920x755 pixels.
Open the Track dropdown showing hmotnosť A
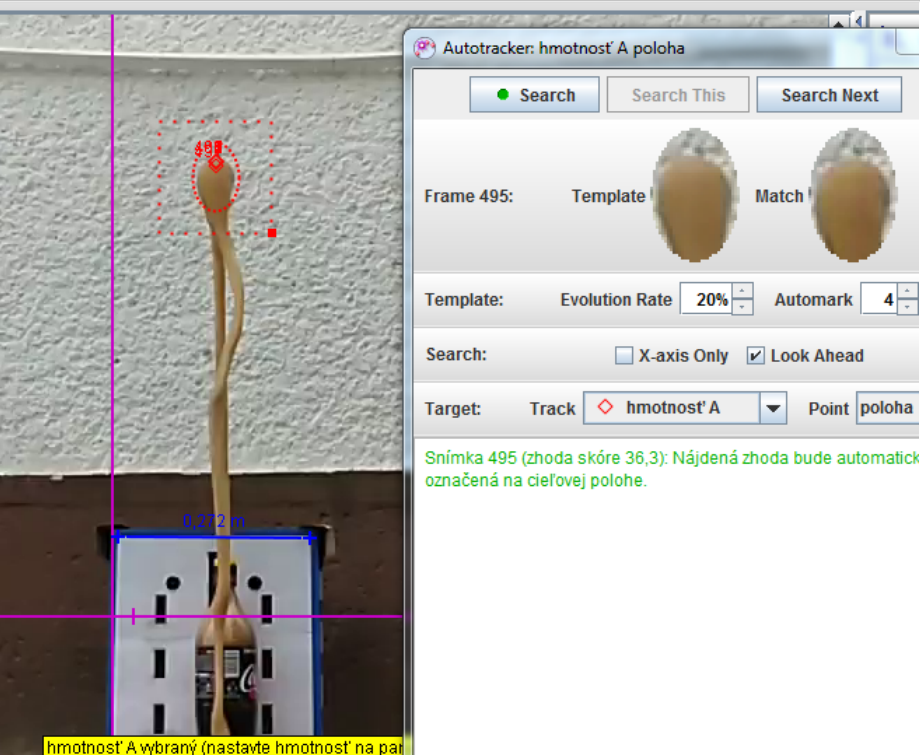773,408
